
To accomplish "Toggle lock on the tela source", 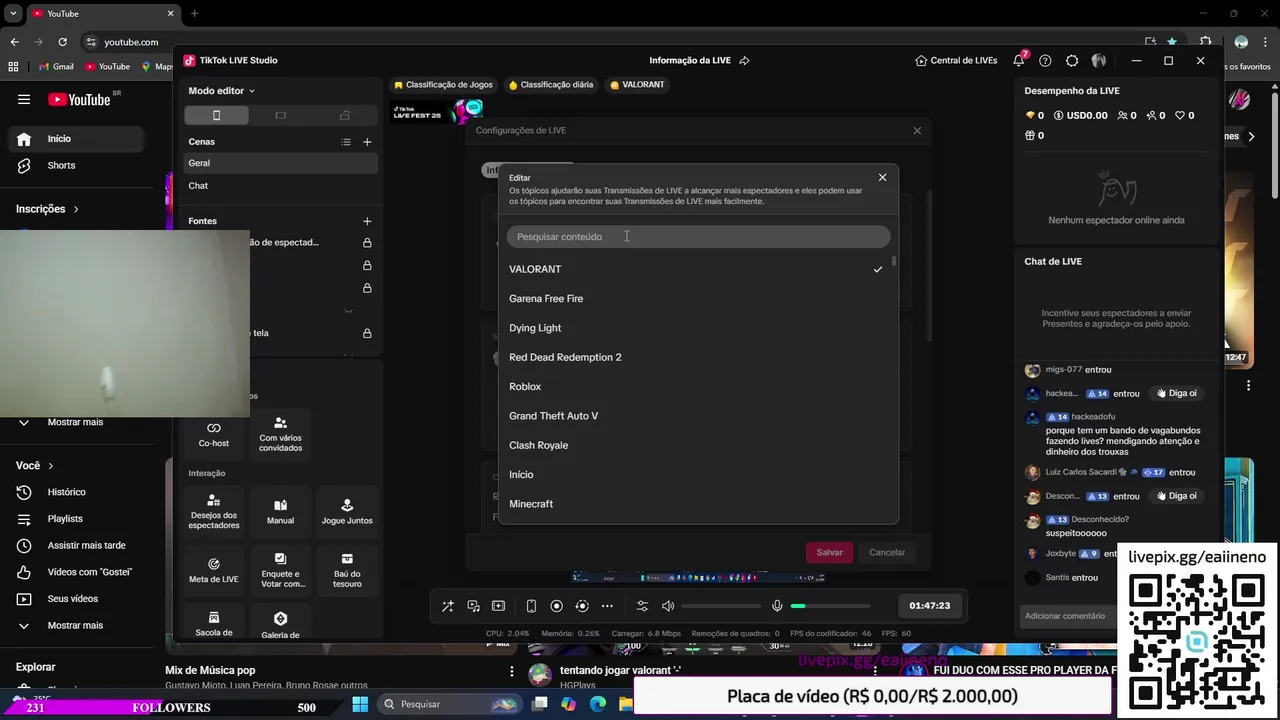I will (367, 333).
